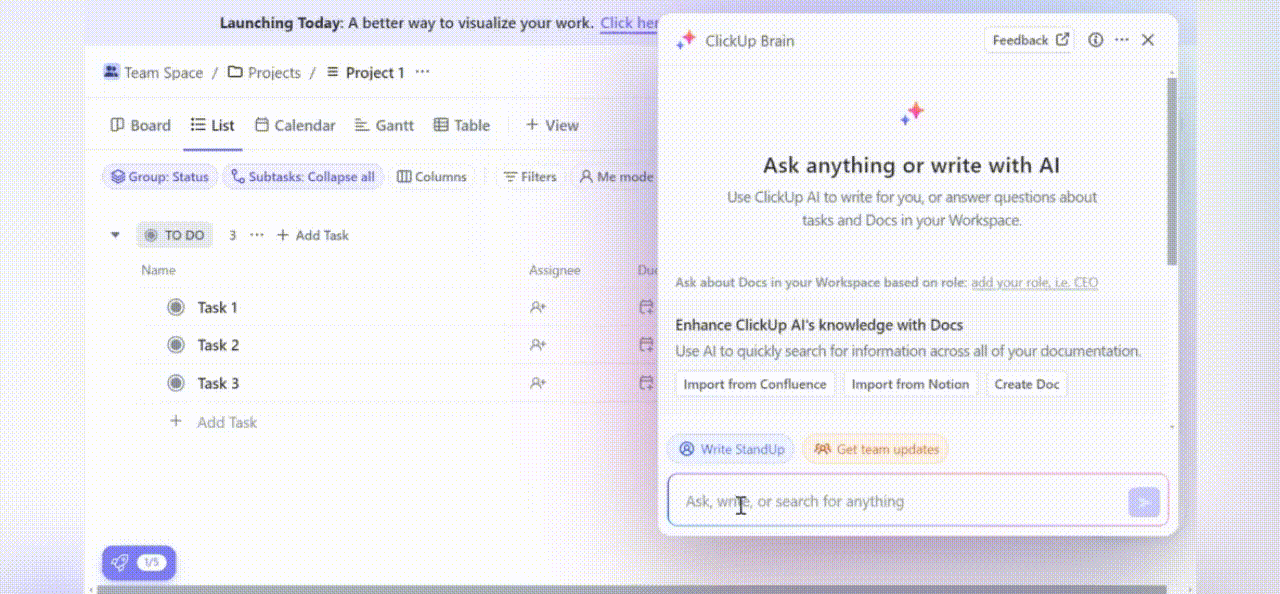Switch to the Board view tab
This screenshot has height=594, width=1280.
coord(140,125)
